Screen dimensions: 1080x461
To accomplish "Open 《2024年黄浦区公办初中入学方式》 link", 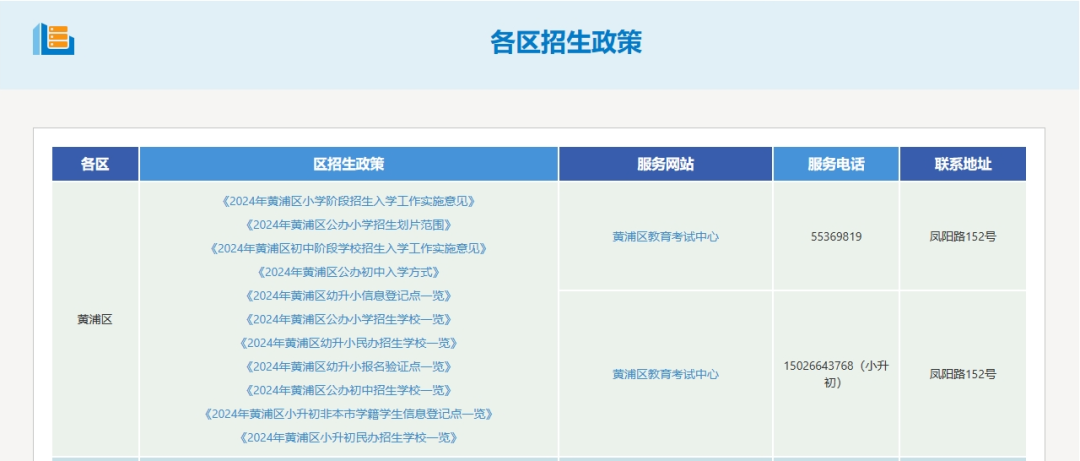I will [x=349, y=272].
